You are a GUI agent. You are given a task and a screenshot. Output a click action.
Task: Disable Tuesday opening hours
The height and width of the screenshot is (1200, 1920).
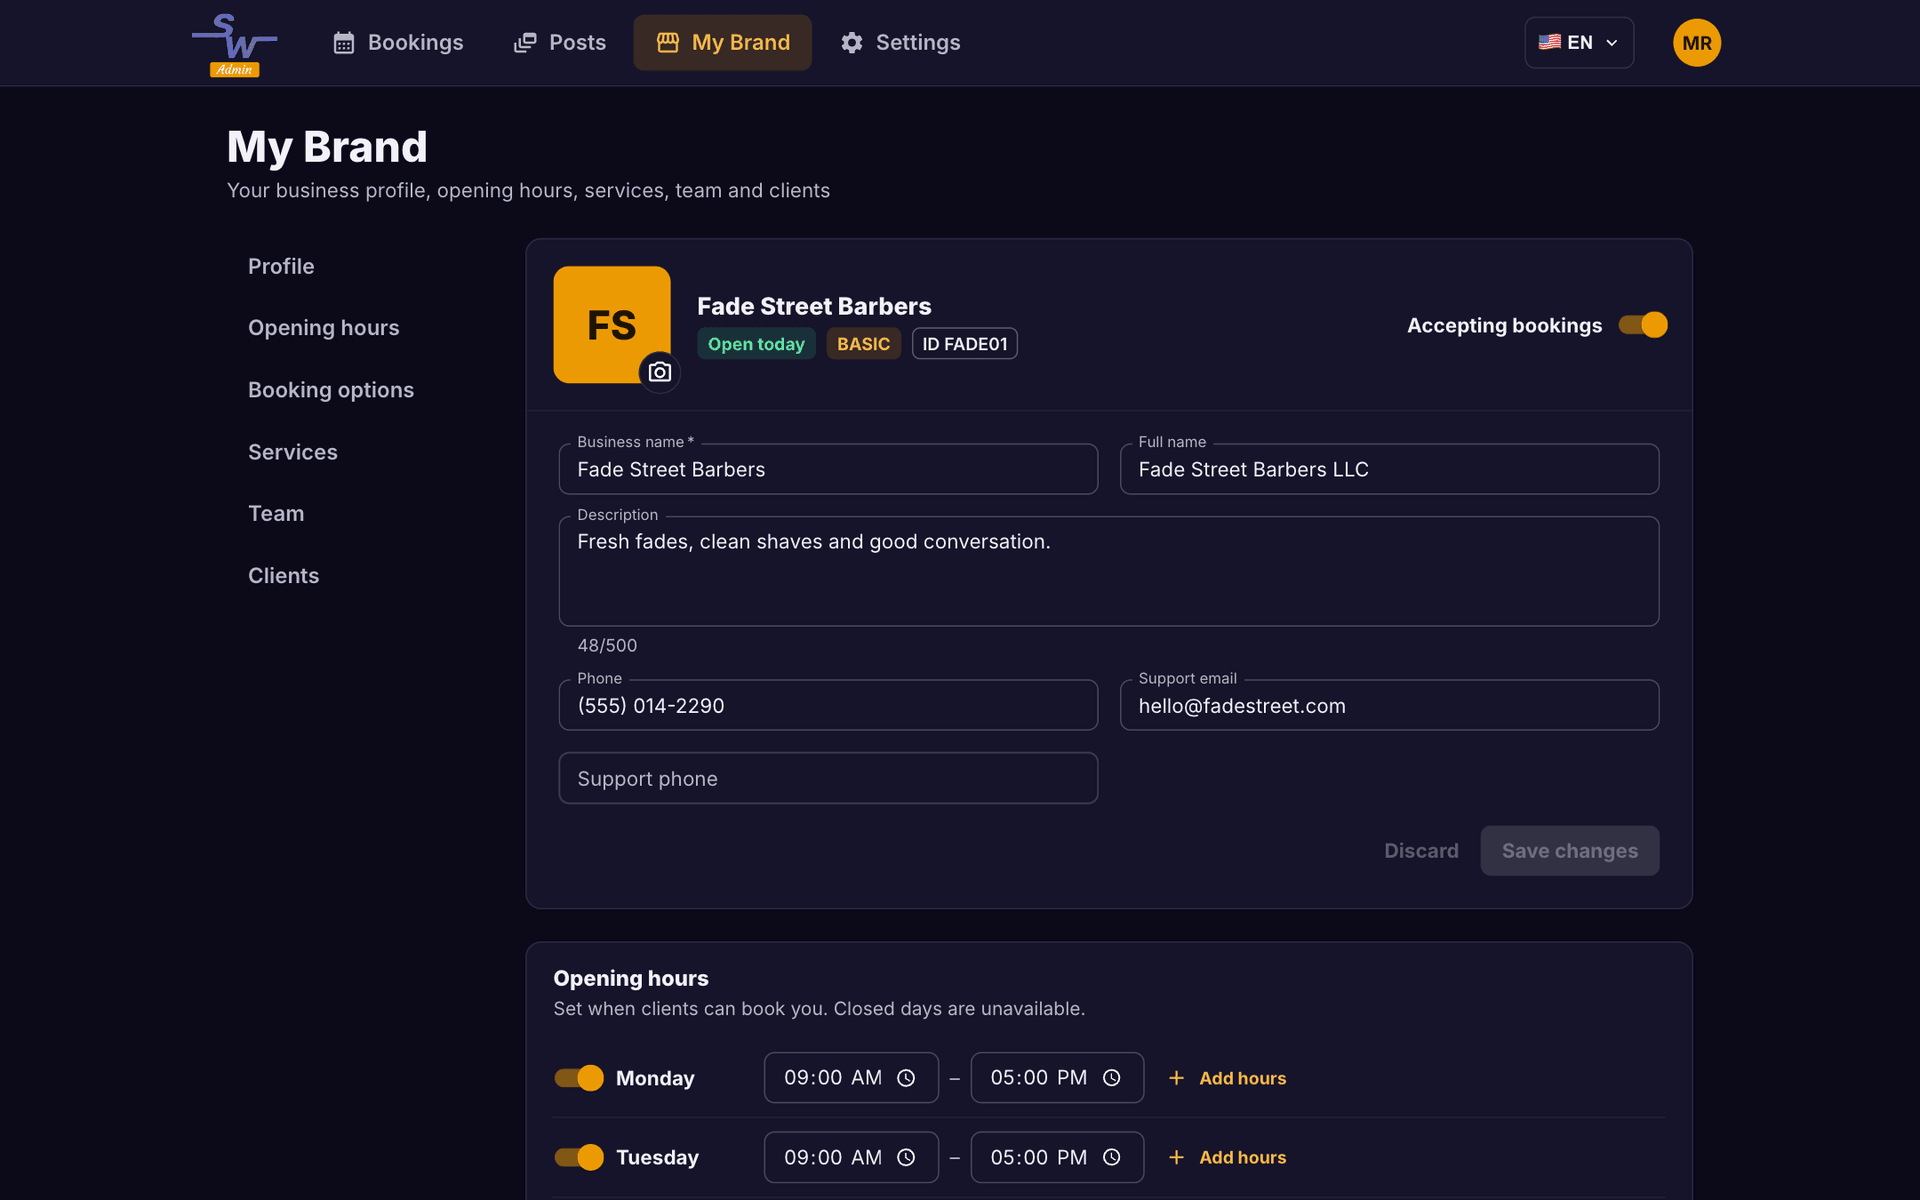point(579,1157)
